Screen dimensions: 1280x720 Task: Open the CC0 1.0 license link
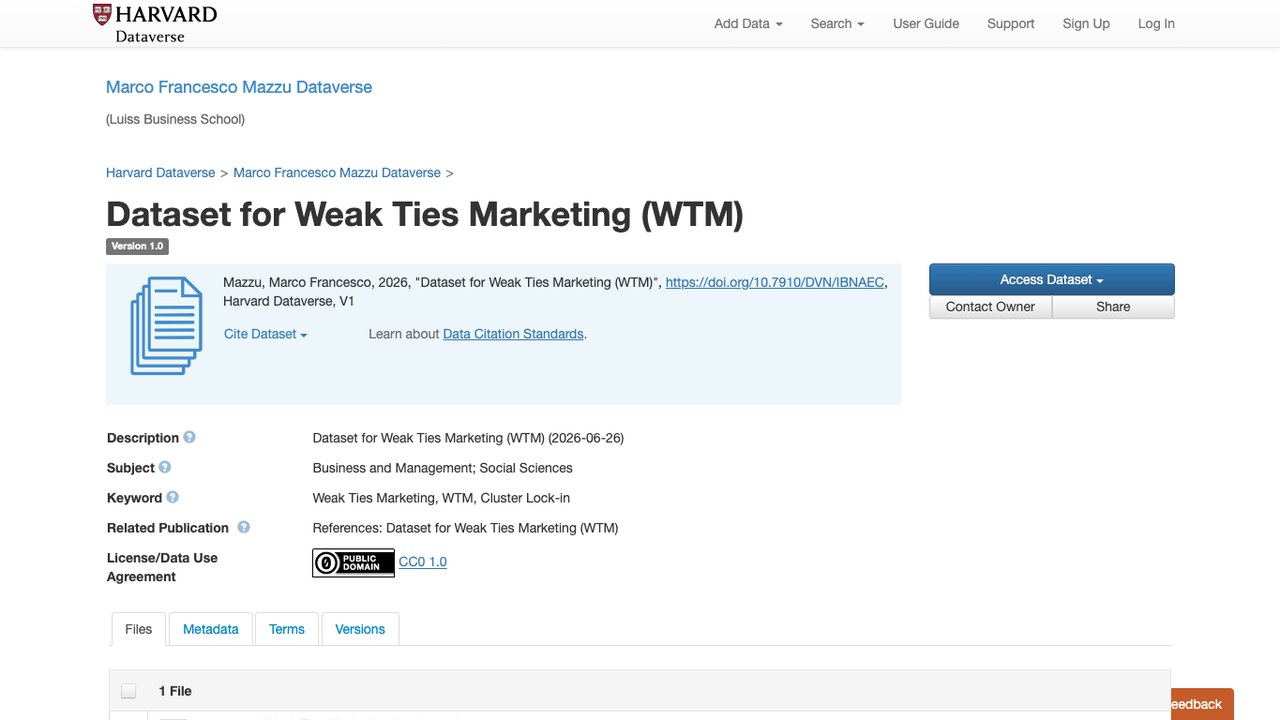pos(423,562)
